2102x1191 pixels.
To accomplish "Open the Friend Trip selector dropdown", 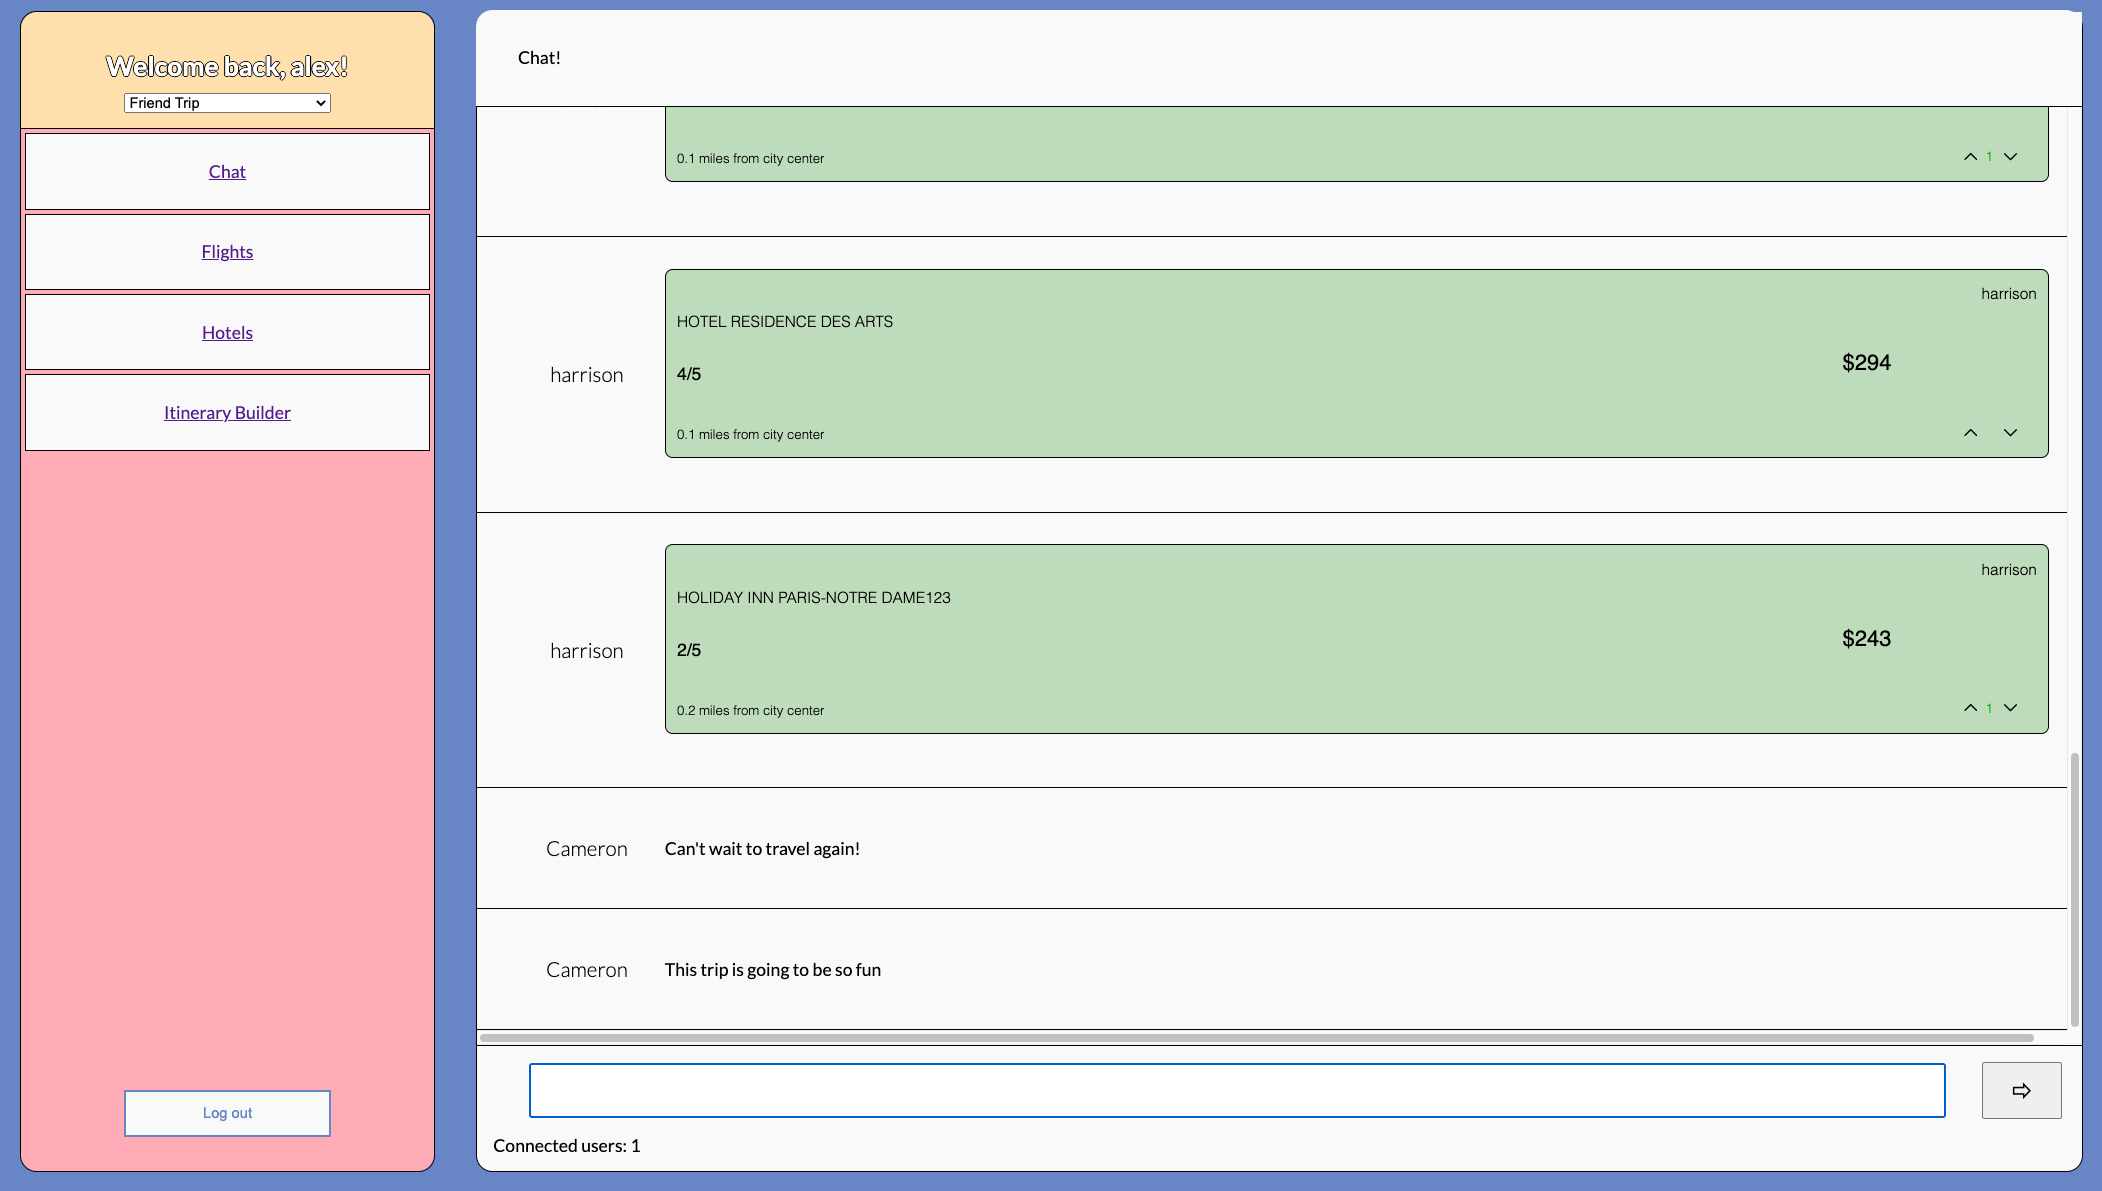I will [227, 103].
